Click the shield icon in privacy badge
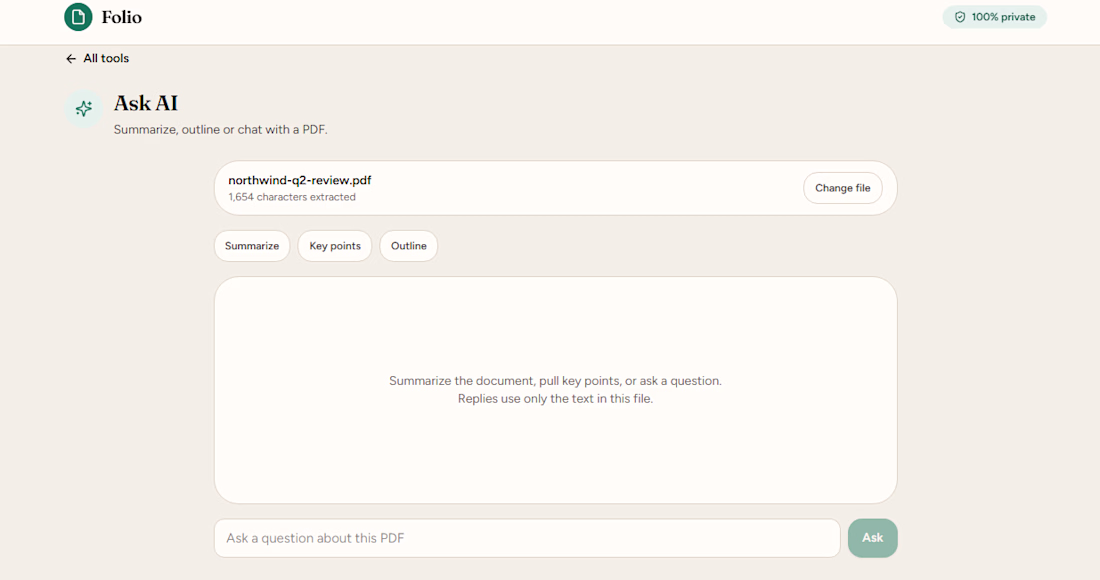 click(960, 17)
